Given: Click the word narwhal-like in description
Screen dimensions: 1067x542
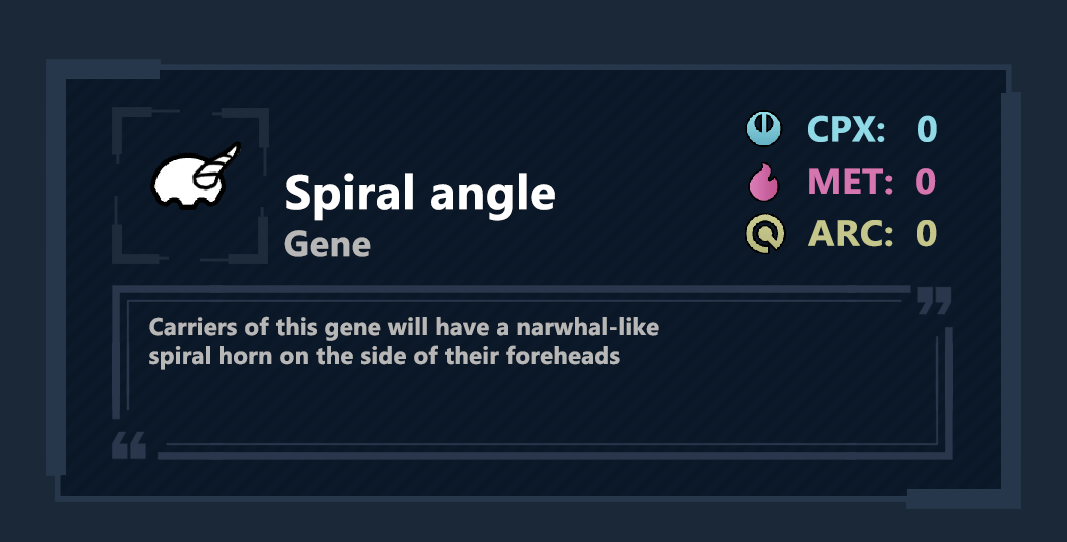Looking at the screenshot, I should (587, 327).
